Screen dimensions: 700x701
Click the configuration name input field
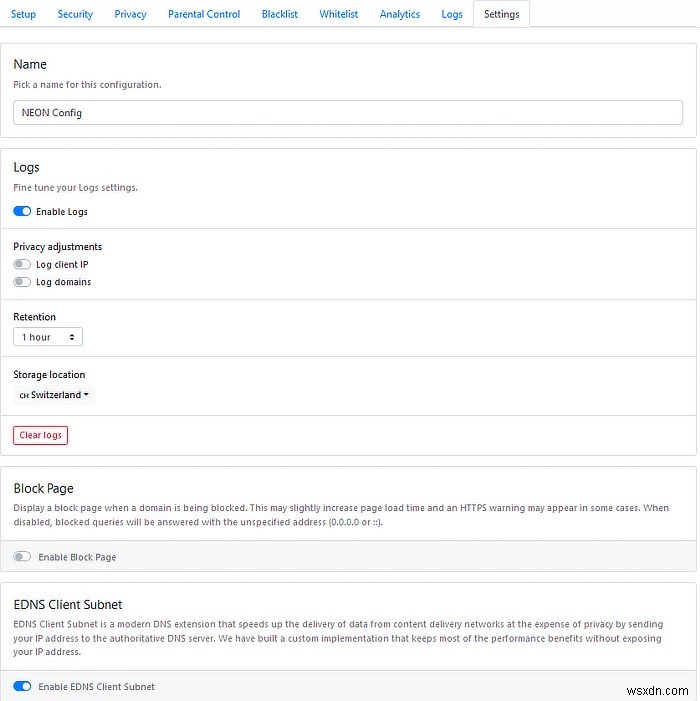pyautogui.click(x=348, y=113)
